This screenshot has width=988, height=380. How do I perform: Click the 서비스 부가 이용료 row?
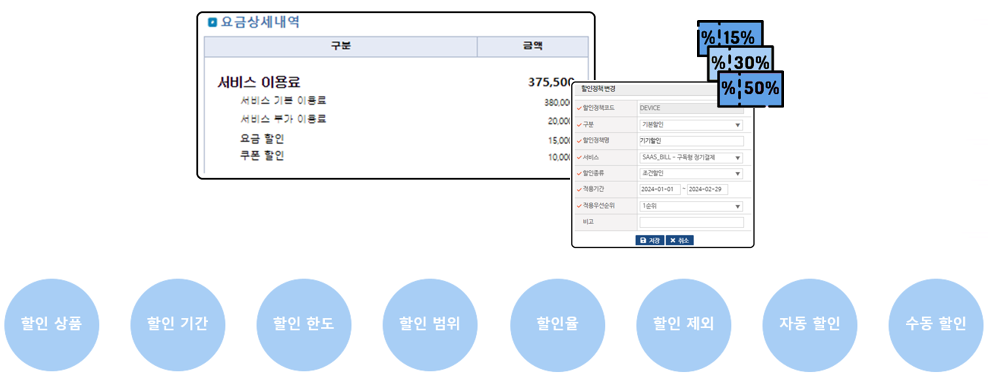tap(284, 120)
